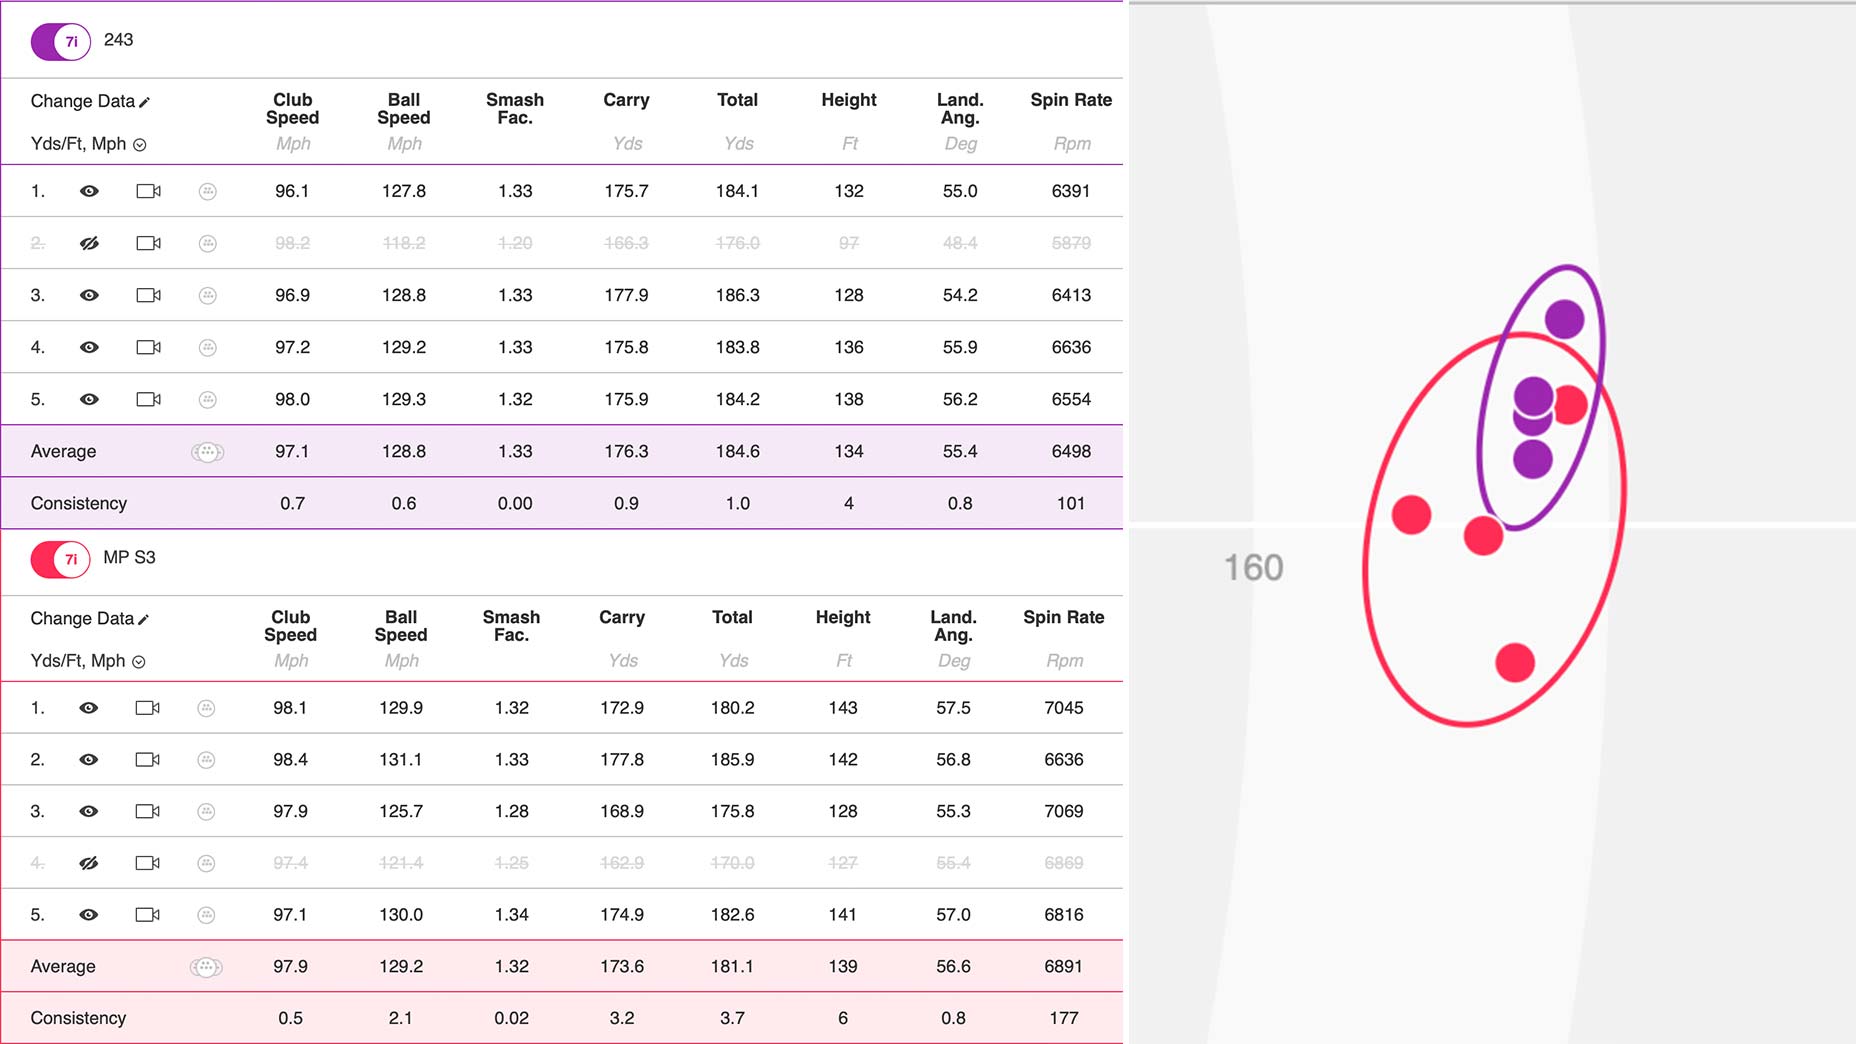Switch off the purple 7i toggle for 243
The width and height of the screenshot is (1856, 1044).
coord(60,41)
